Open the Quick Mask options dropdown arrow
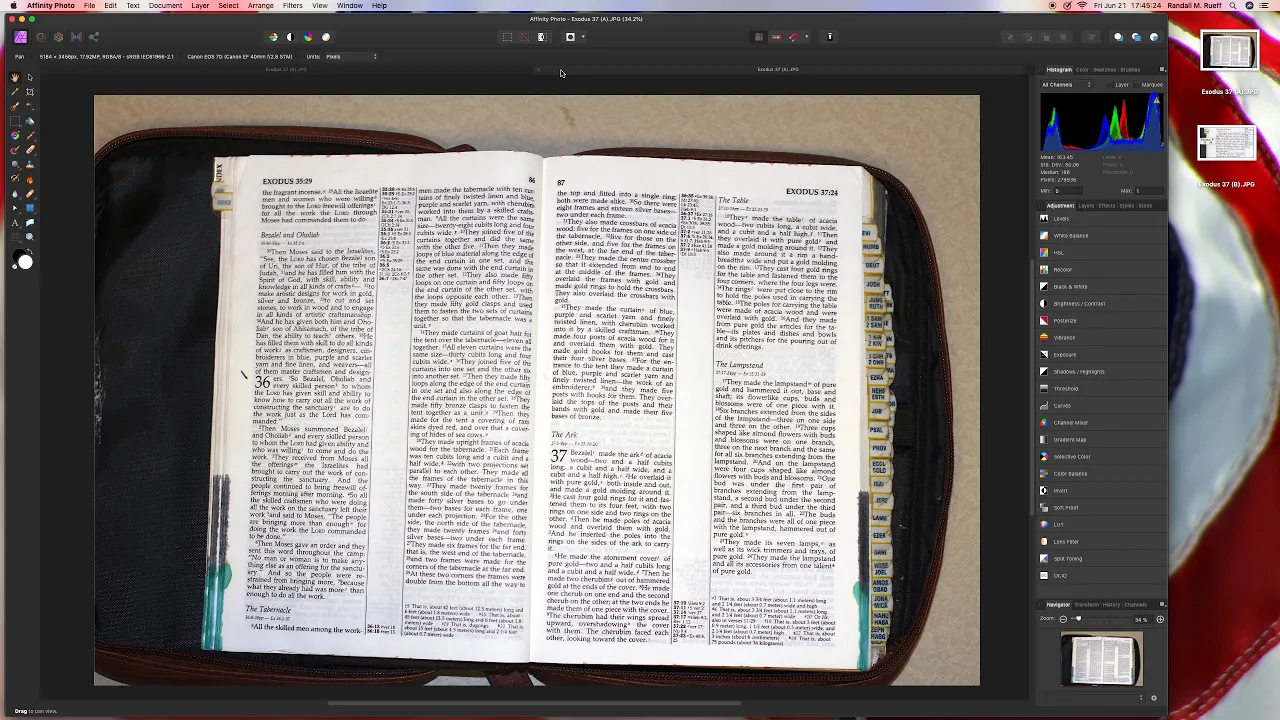 pos(583,37)
